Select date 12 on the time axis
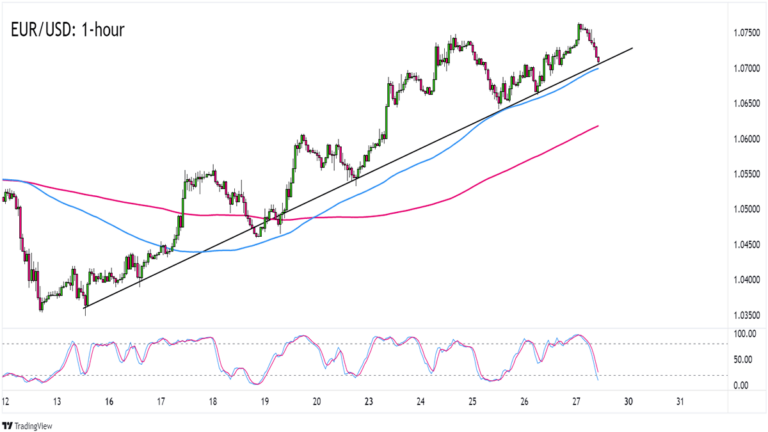The width and height of the screenshot is (768, 432). 5,402
